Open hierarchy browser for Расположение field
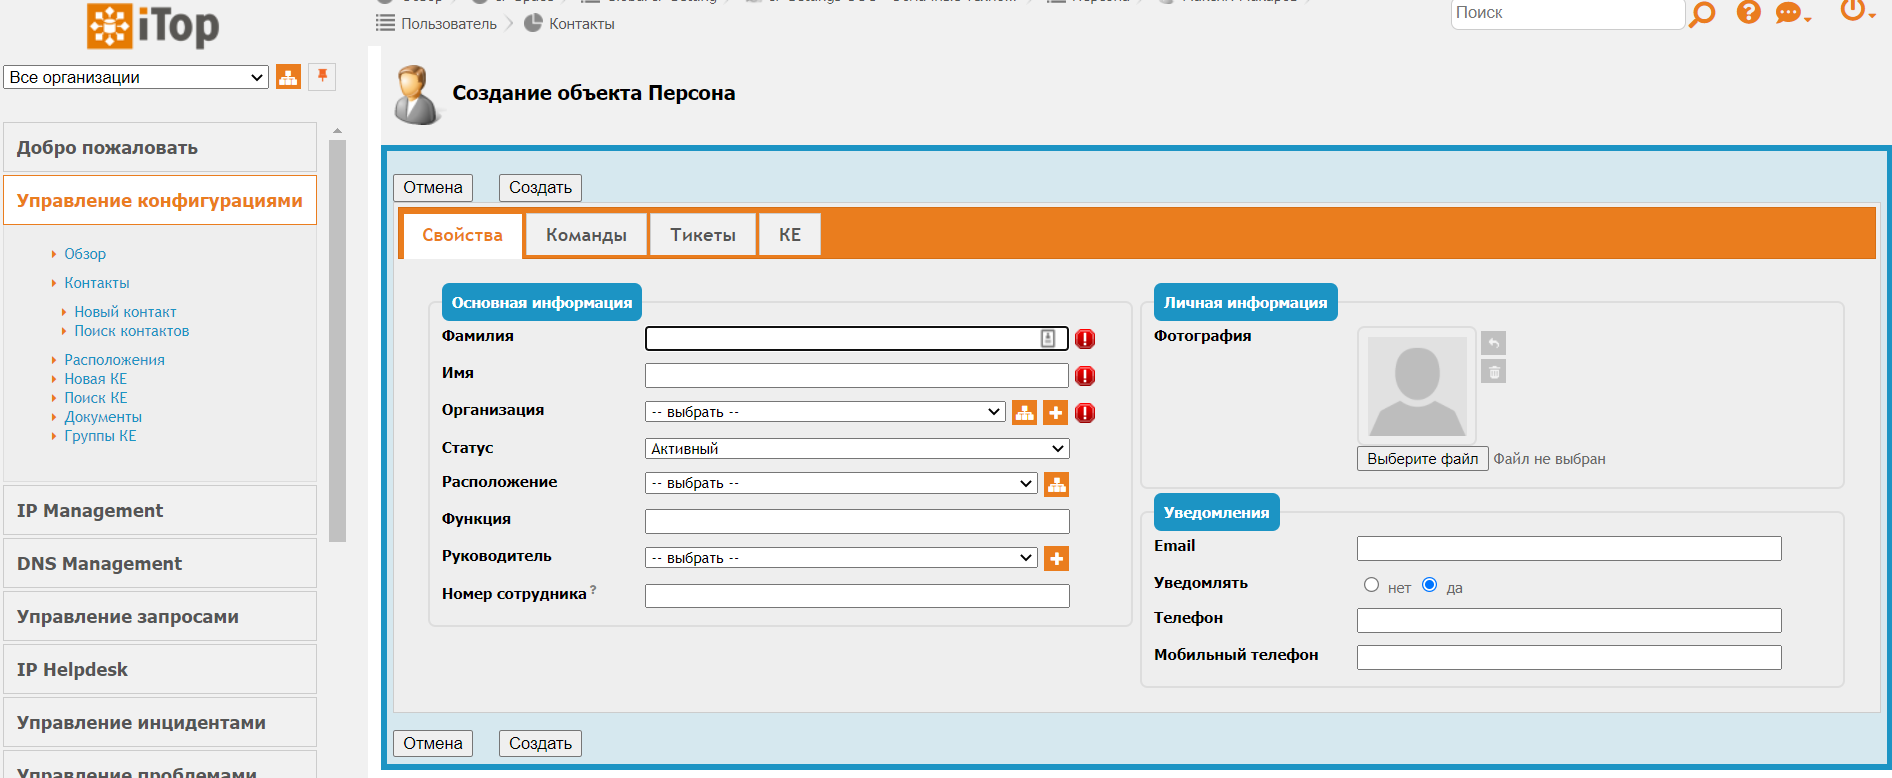 (1056, 484)
